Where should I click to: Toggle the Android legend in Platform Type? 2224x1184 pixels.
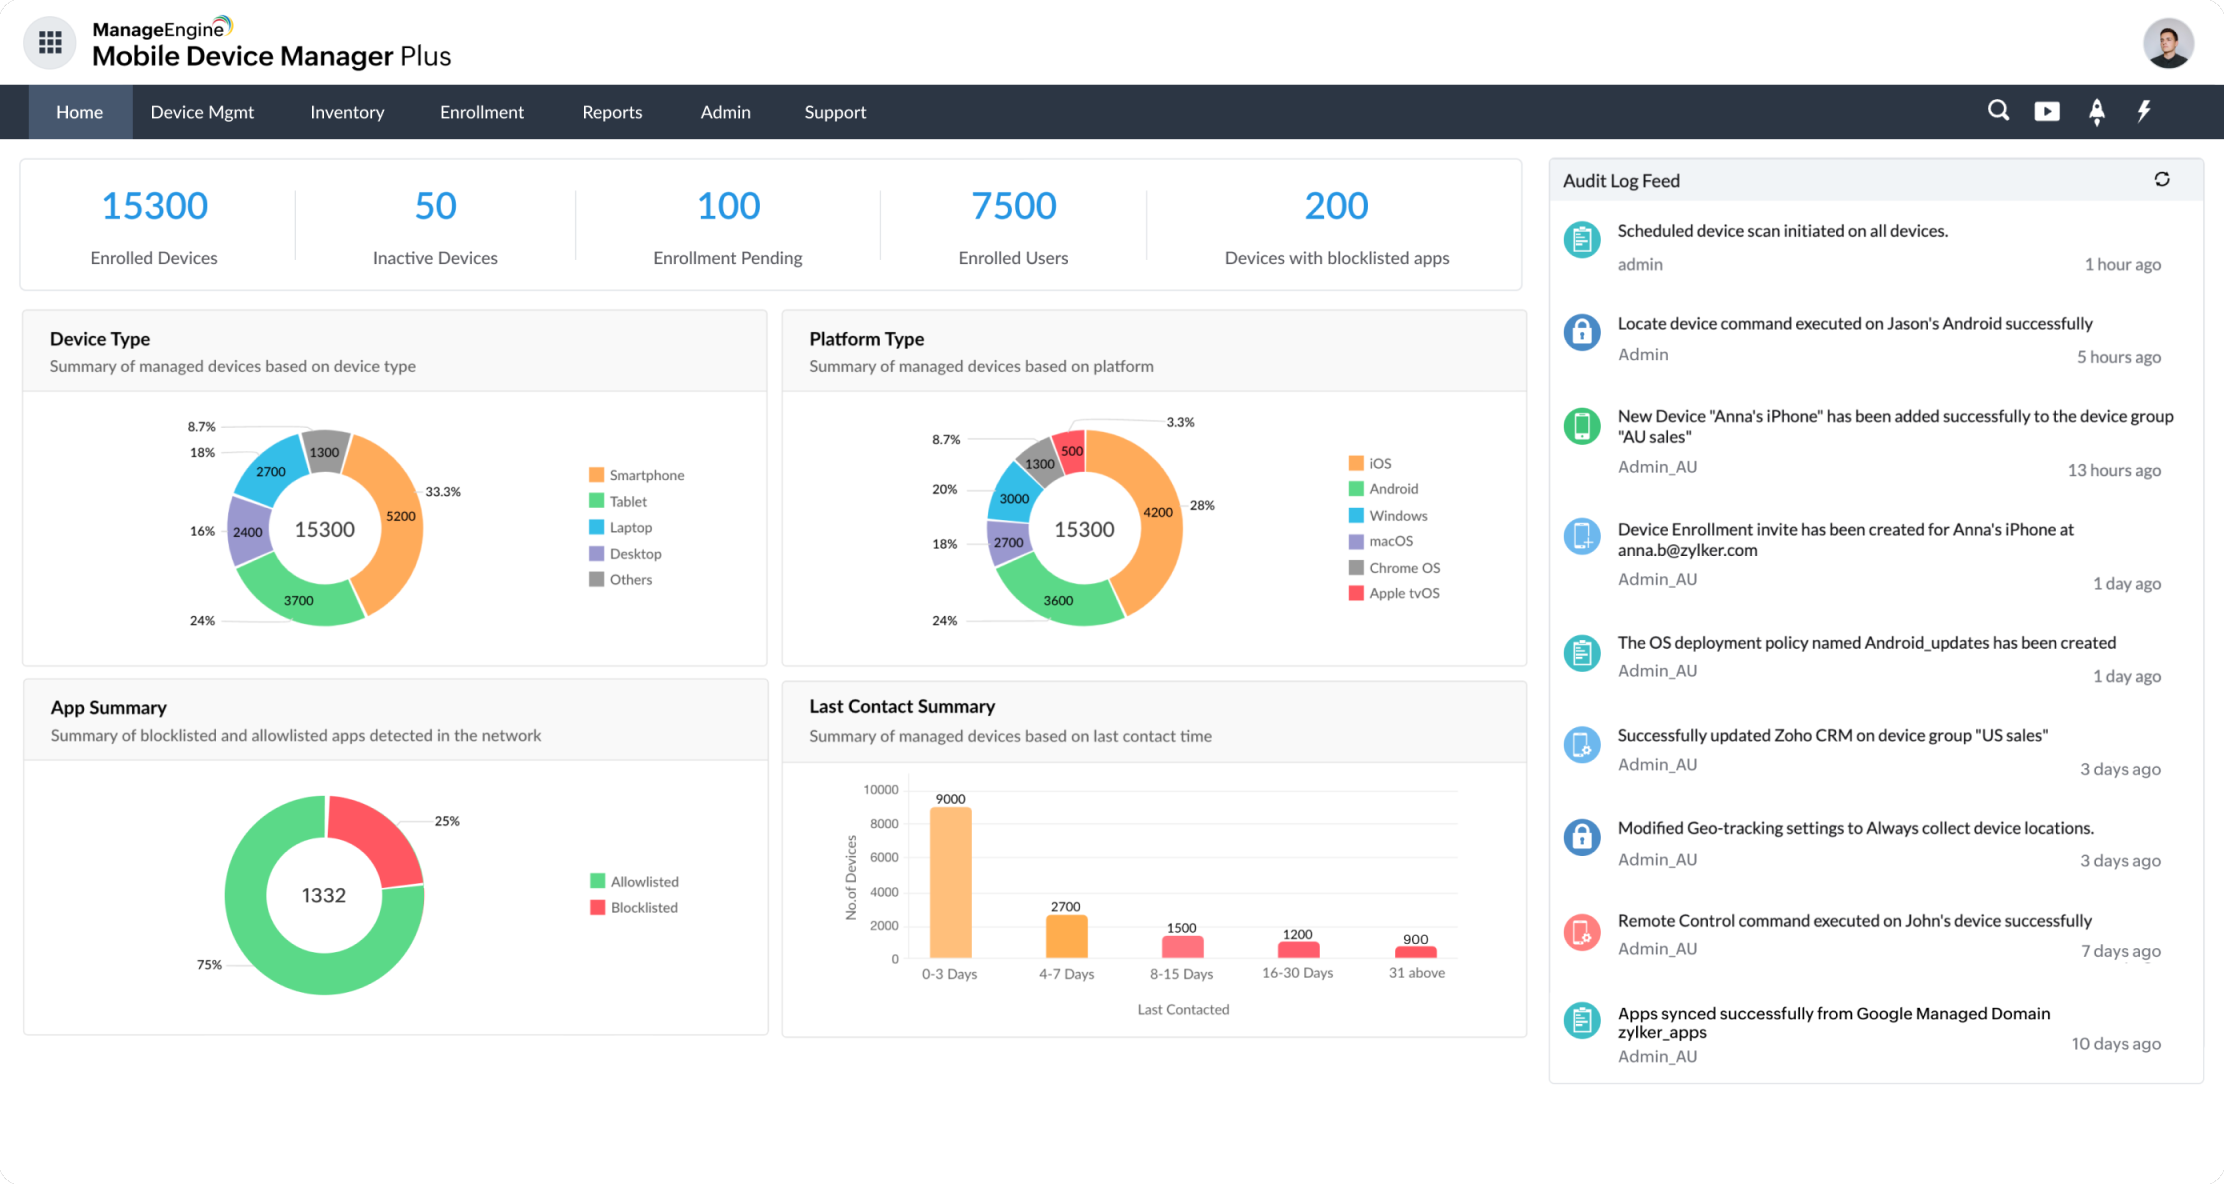pos(1393,489)
